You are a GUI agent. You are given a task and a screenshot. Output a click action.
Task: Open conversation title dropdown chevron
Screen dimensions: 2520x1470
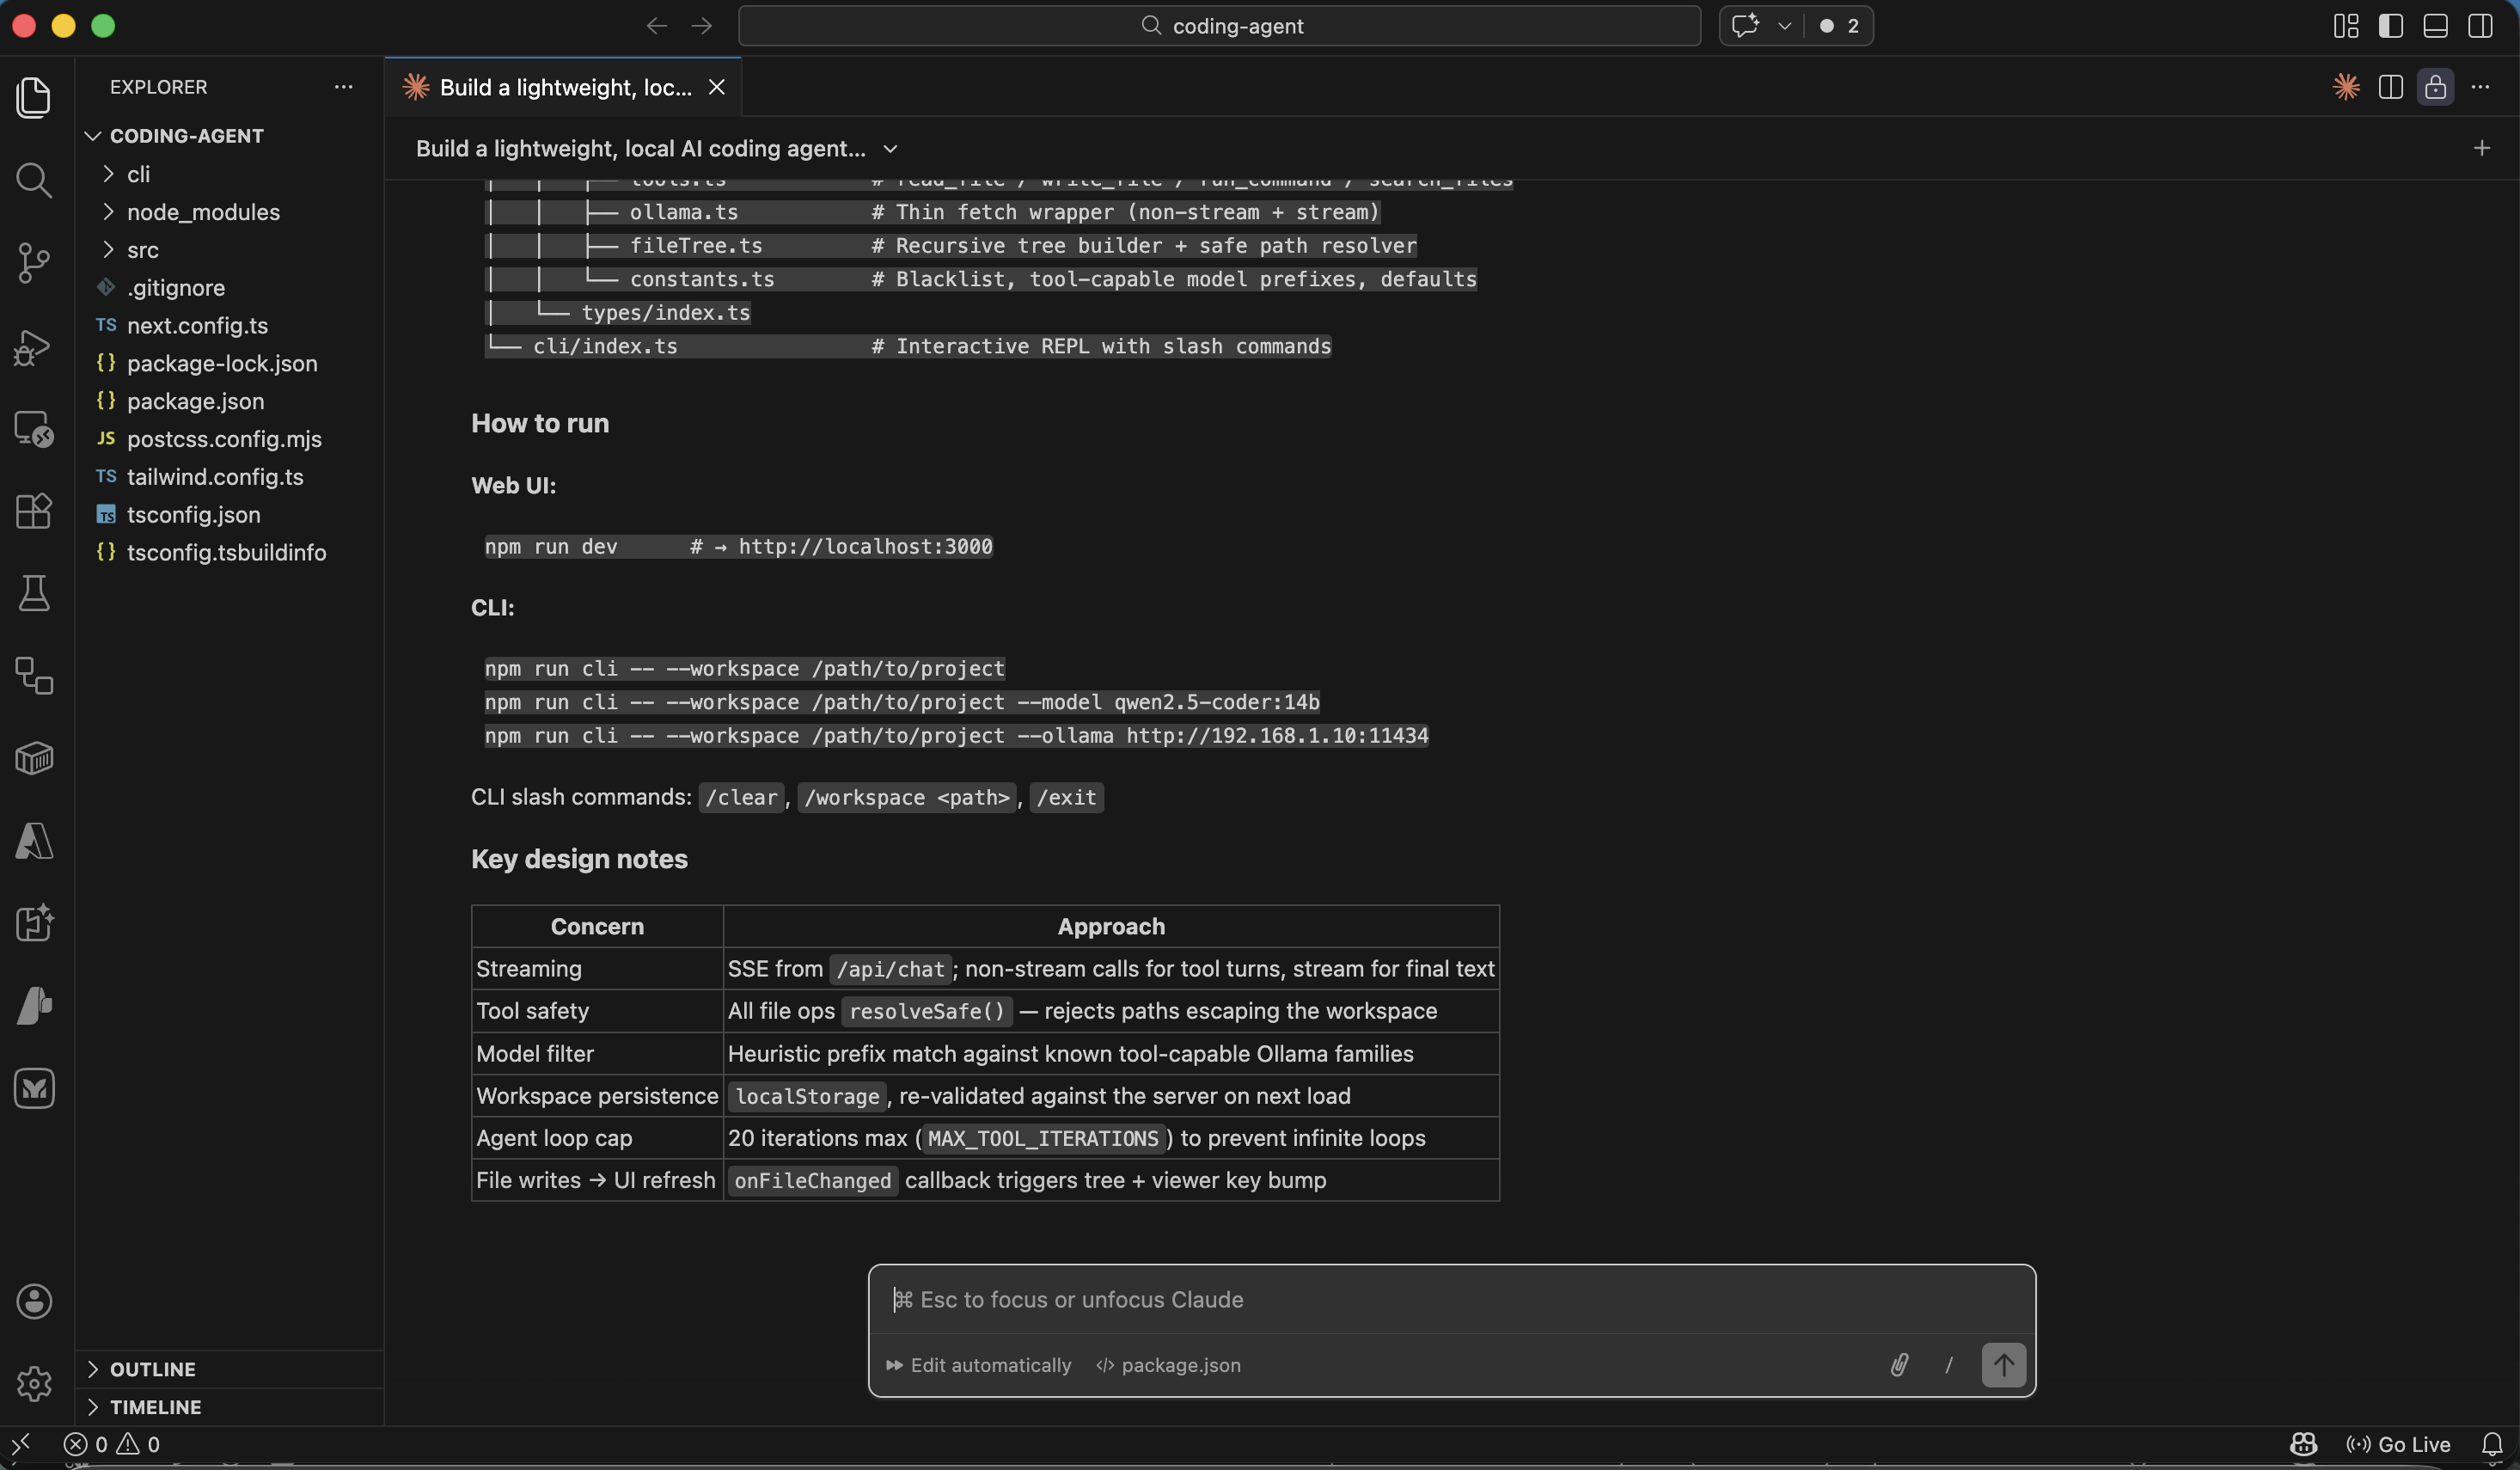tap(890, 149)
